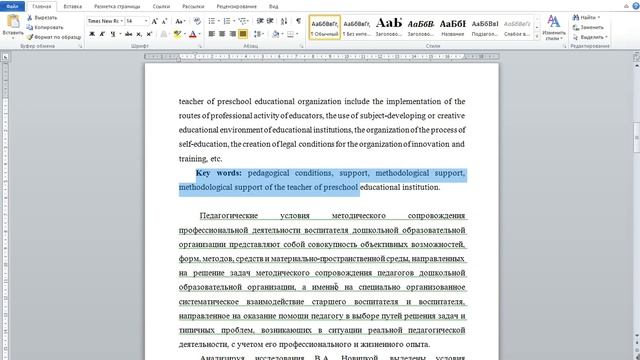Toggle underline (Ч) formatting
This screenshot has height=360, width=640.
[113, 34]
